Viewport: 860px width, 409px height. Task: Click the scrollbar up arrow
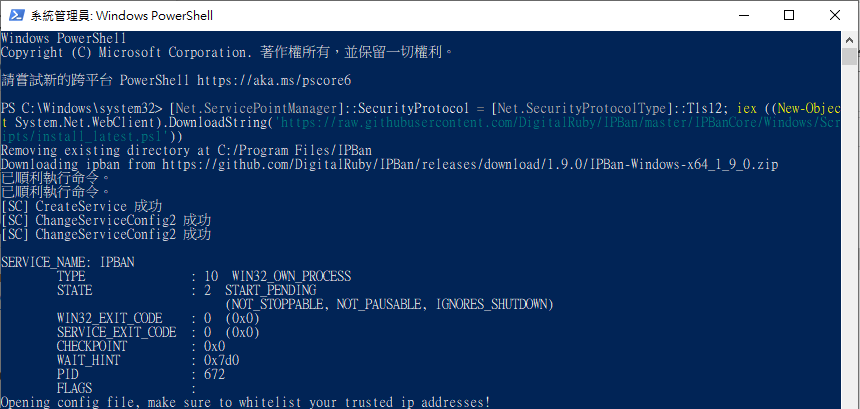coord(850,39)
